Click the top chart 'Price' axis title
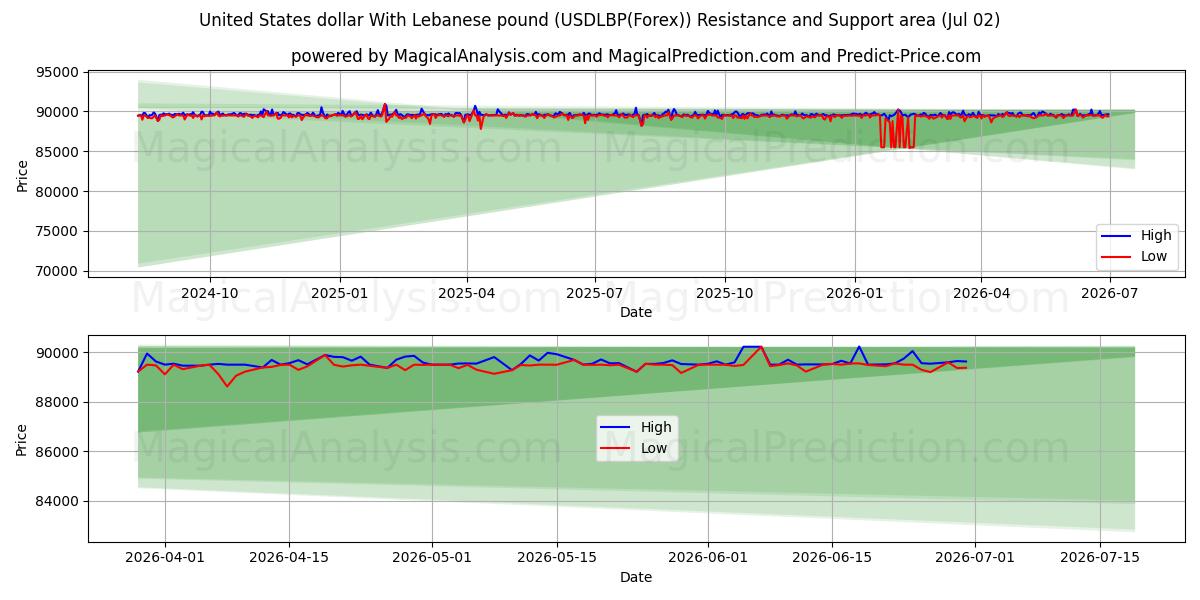1200x600 pixels. [22, 175]
